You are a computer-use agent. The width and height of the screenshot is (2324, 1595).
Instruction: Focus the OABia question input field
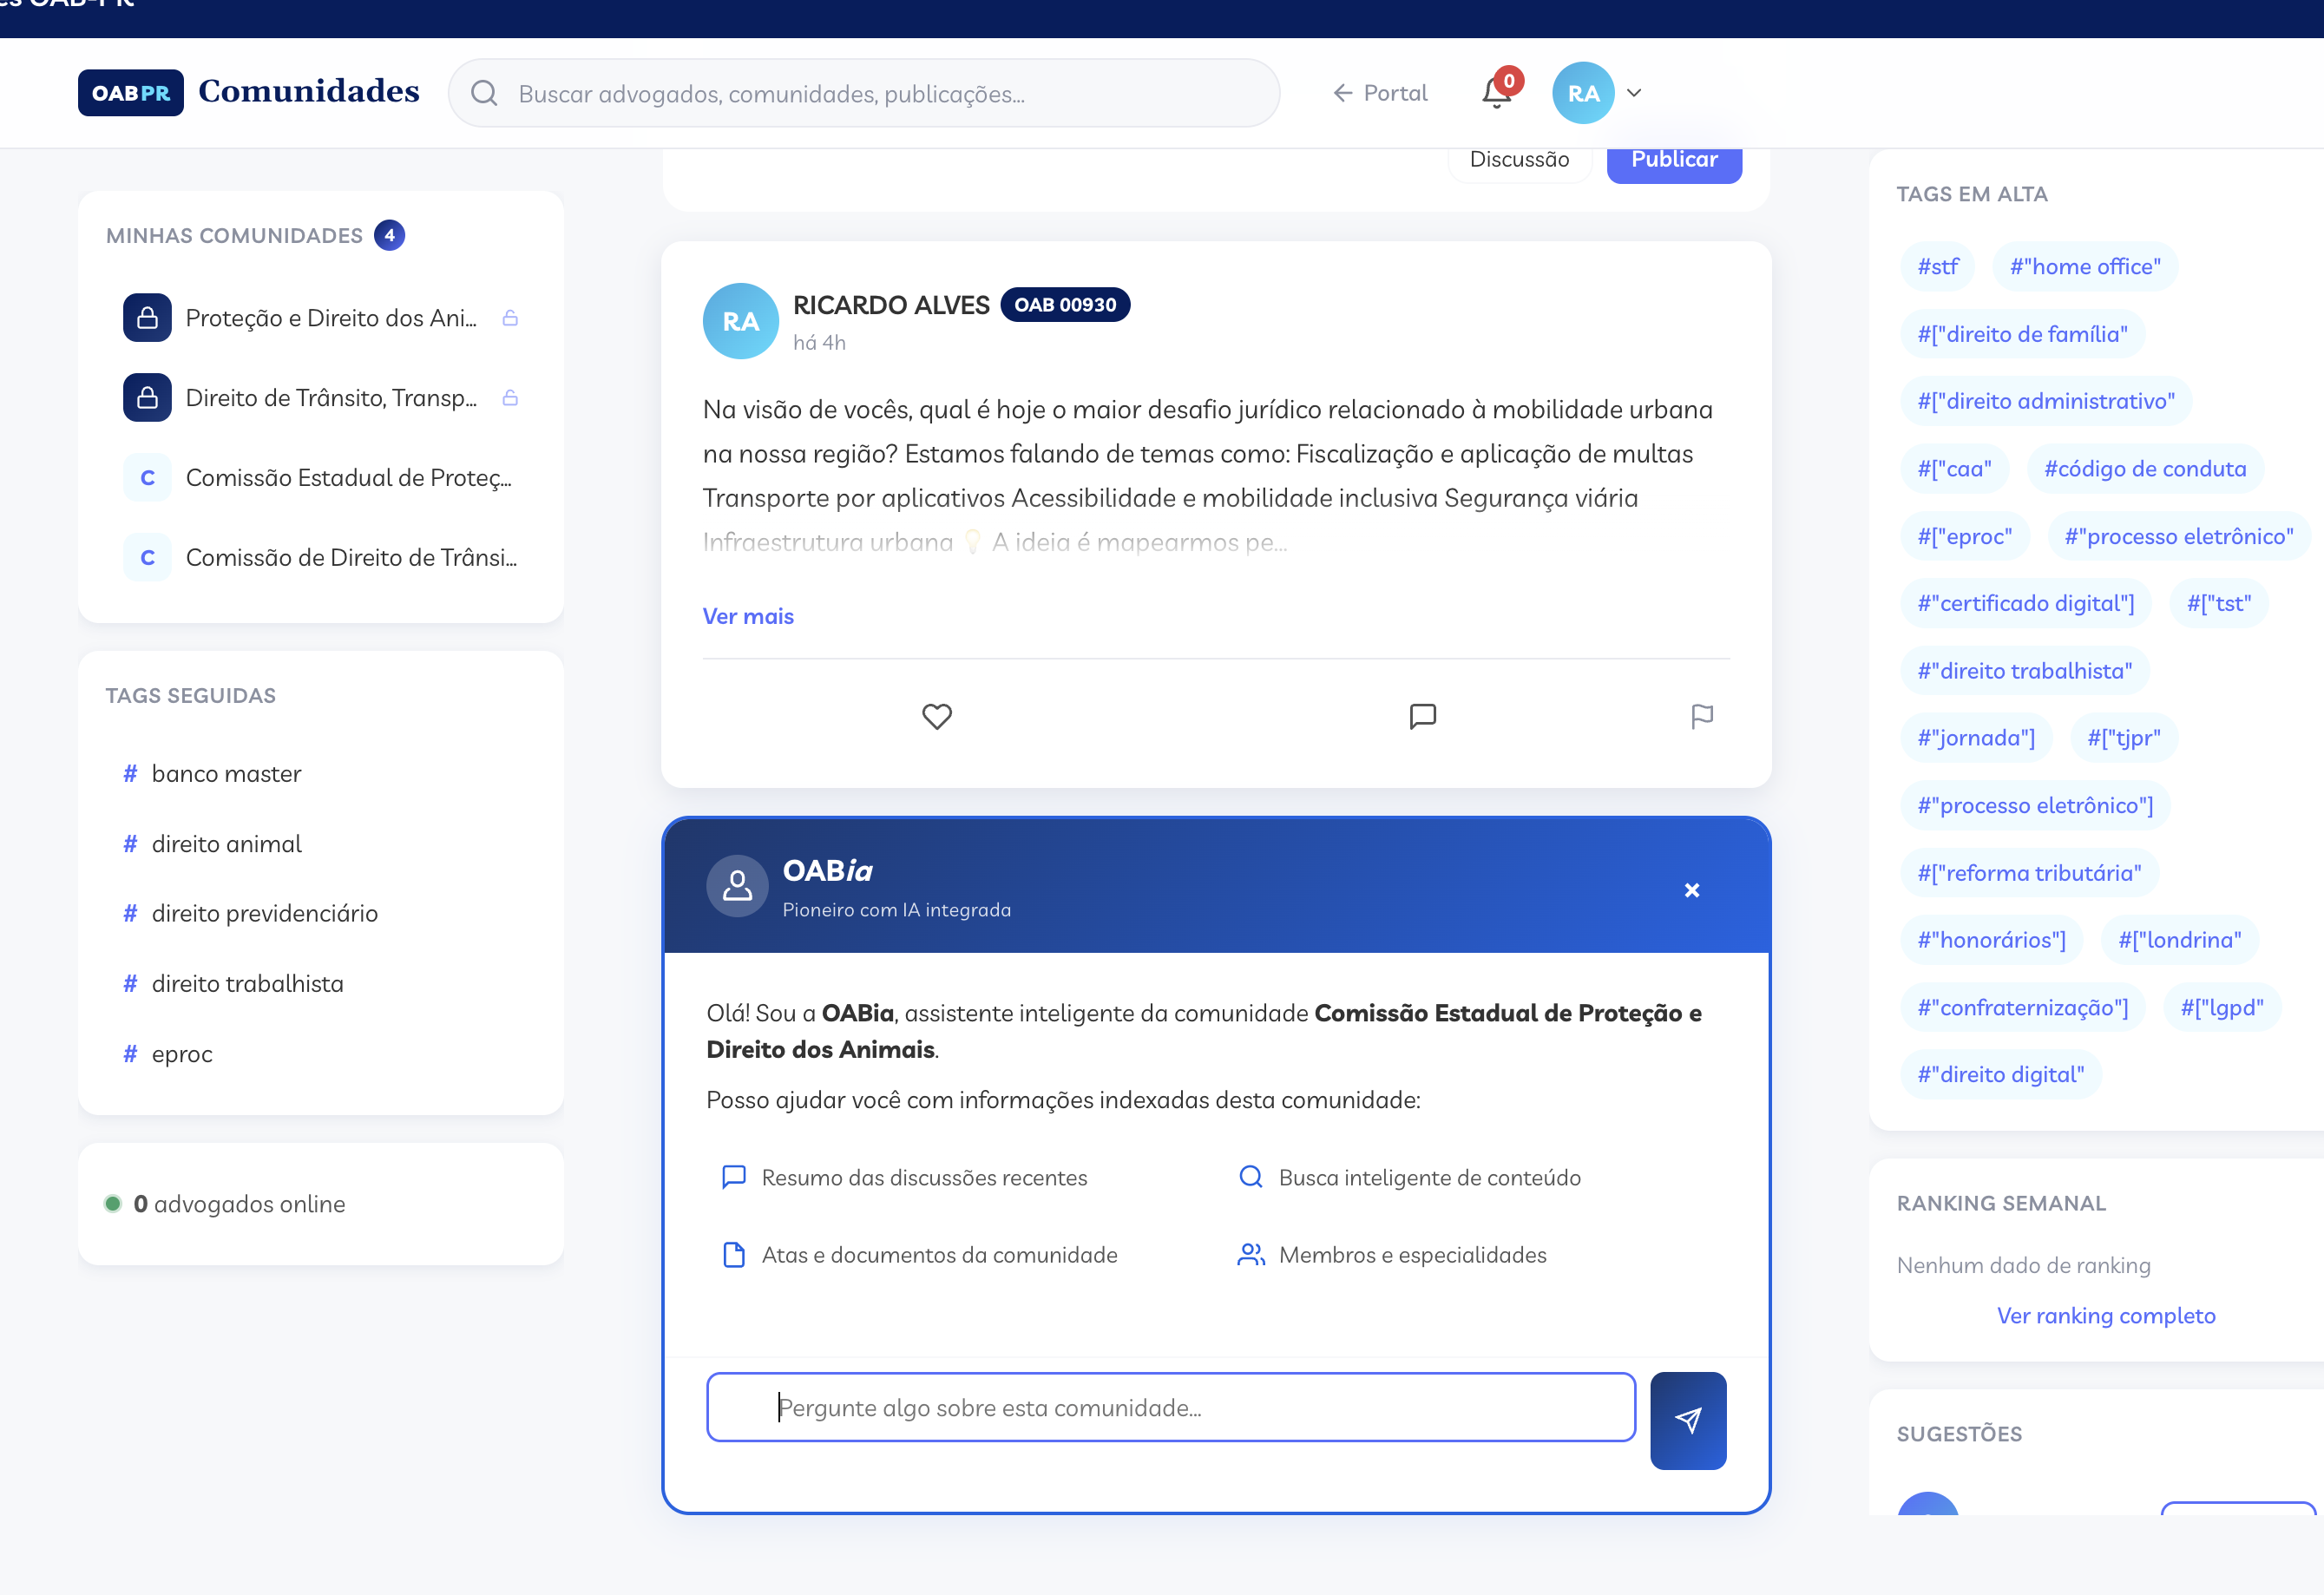coord(1170,1407)
